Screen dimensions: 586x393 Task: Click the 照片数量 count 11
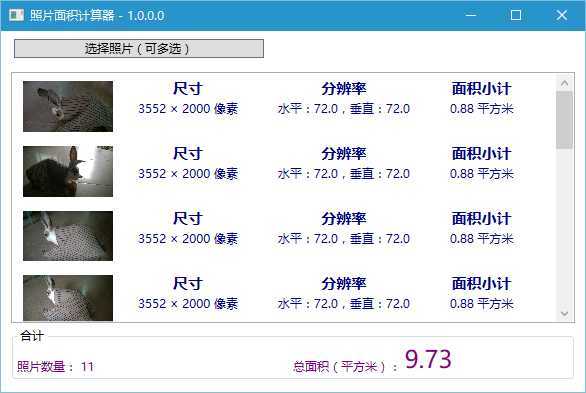pos(87,366)
